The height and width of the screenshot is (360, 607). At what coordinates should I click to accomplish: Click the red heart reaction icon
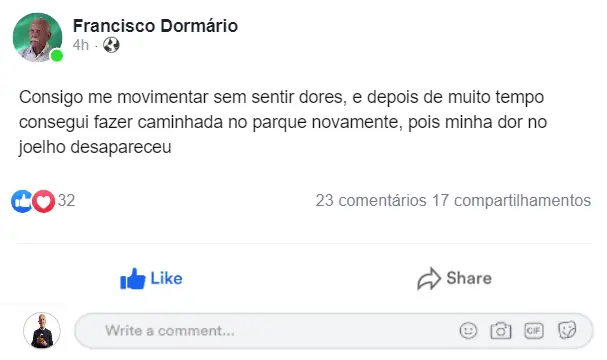click(43, 201)
